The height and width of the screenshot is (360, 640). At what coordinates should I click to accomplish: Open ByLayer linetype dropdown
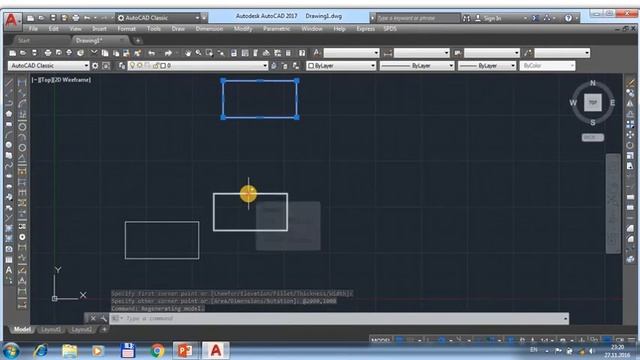click(x=417, y=66)
